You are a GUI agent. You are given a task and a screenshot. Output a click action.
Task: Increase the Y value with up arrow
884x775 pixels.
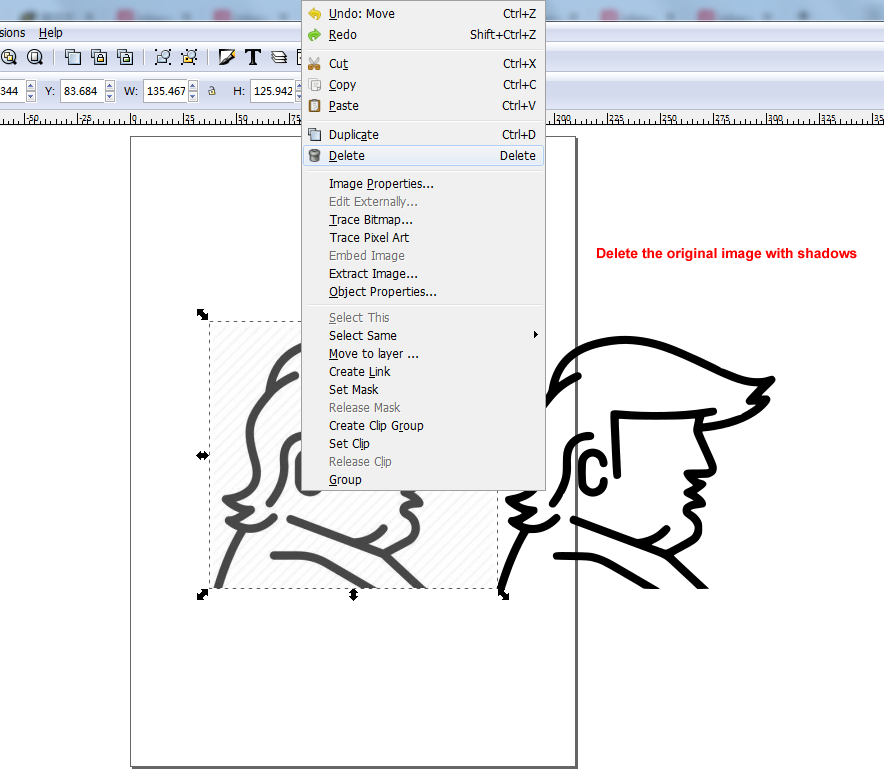point(109,87)
